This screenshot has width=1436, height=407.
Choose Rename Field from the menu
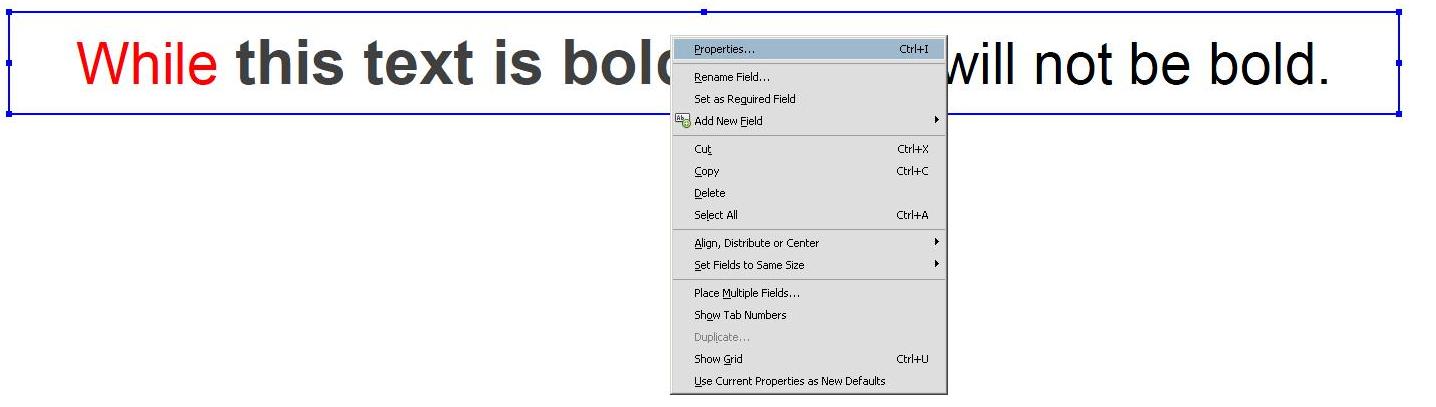[732, 77]
